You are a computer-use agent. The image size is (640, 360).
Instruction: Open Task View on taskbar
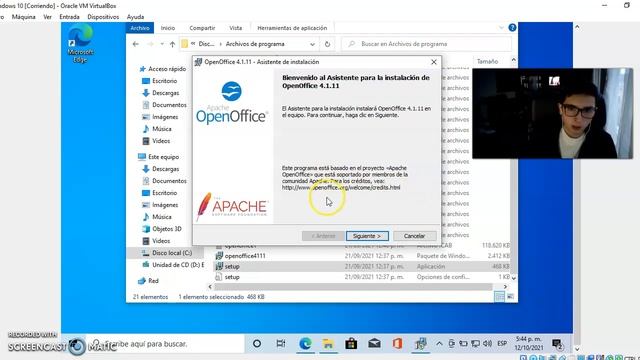pos(281,344)
